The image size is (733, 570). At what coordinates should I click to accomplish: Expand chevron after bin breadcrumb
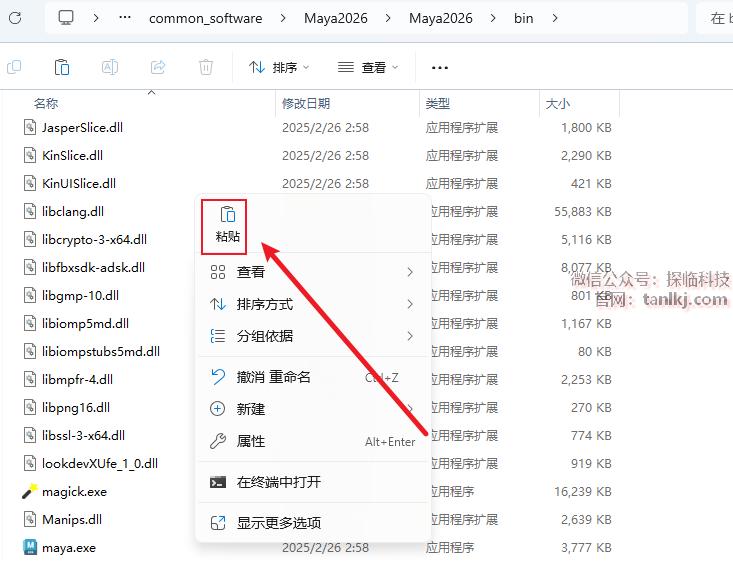coord(555,18)
